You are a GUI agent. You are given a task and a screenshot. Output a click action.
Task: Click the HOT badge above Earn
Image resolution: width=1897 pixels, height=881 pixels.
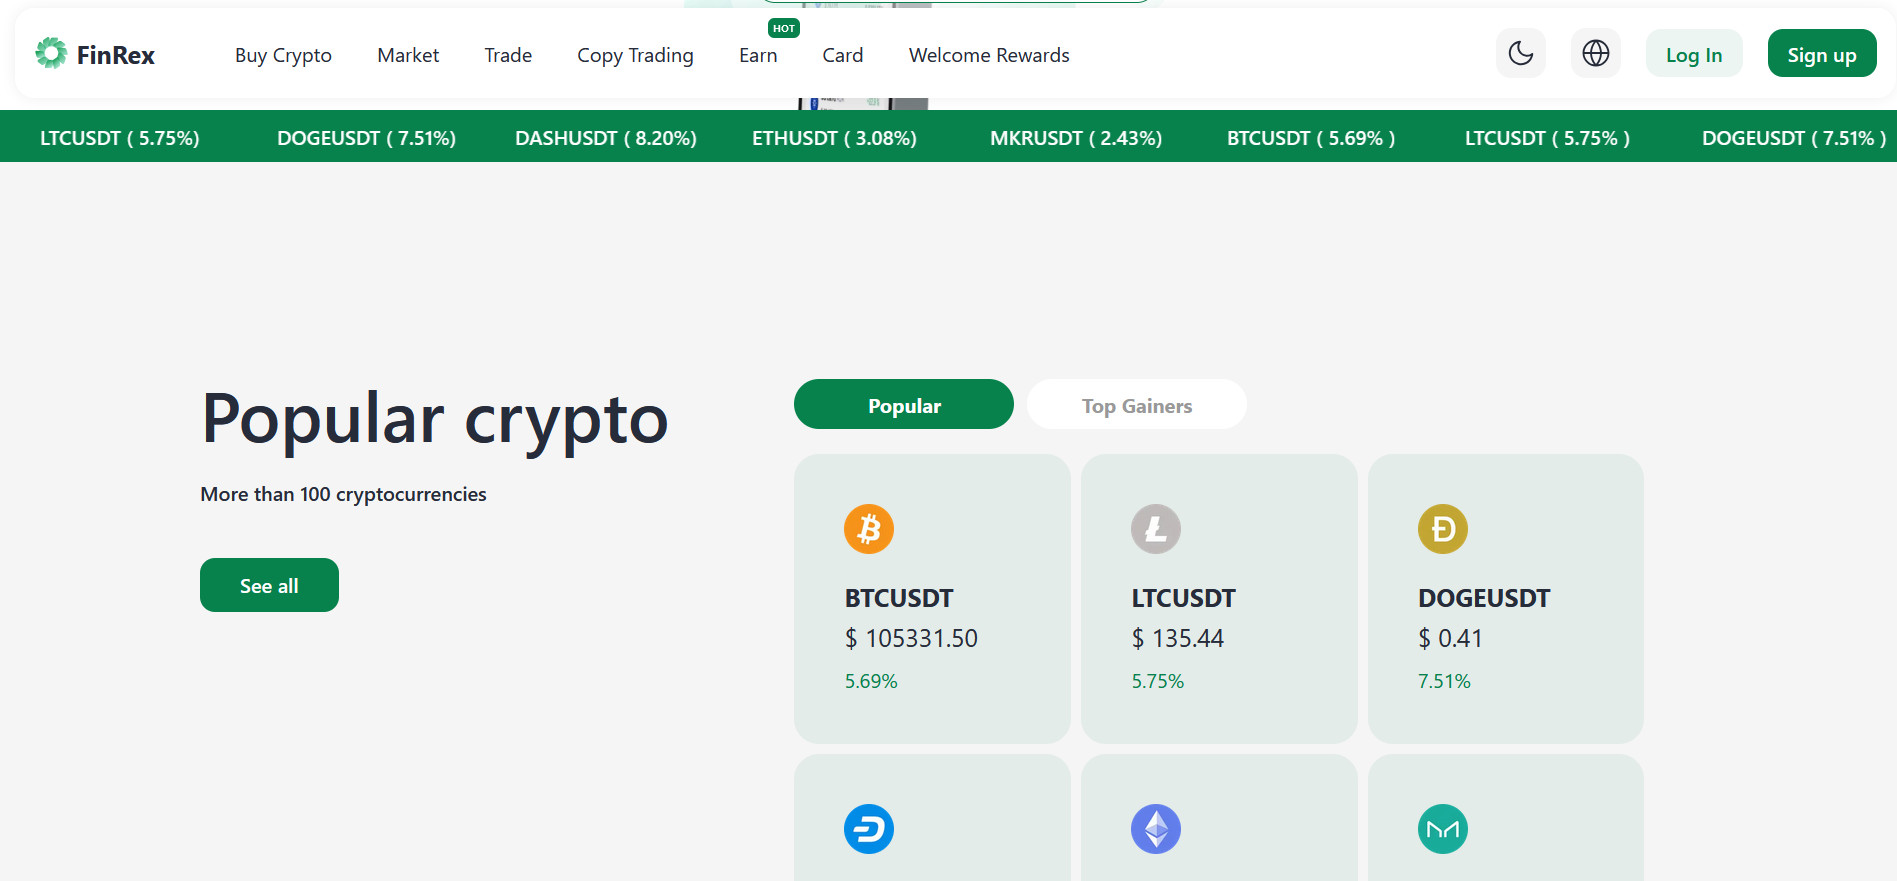[x=784, y=28]
